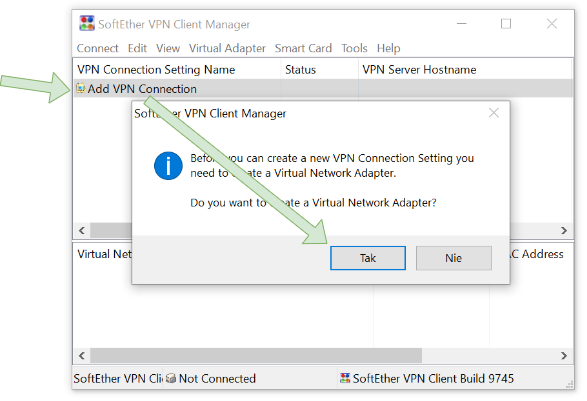587x401 pixels.
Task: Click the Not Connected status icon
Action: click(171, 378)
